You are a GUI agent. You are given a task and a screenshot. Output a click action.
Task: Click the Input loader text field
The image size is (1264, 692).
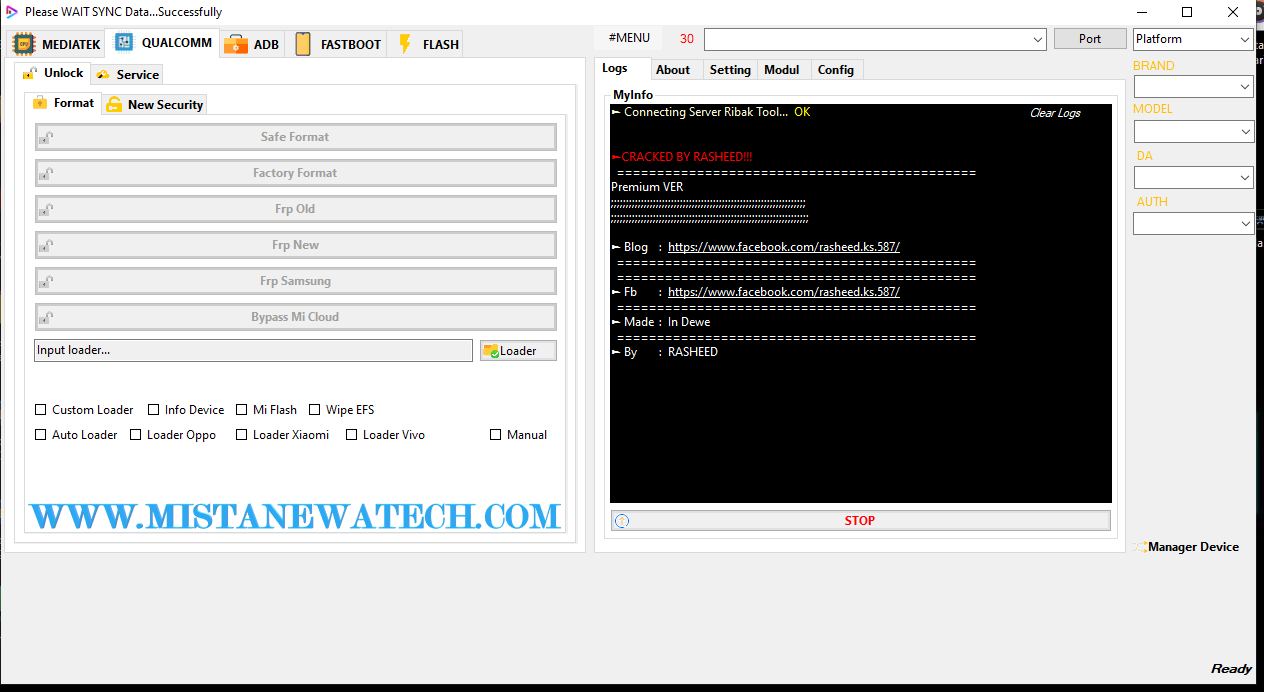coord(253,350)
